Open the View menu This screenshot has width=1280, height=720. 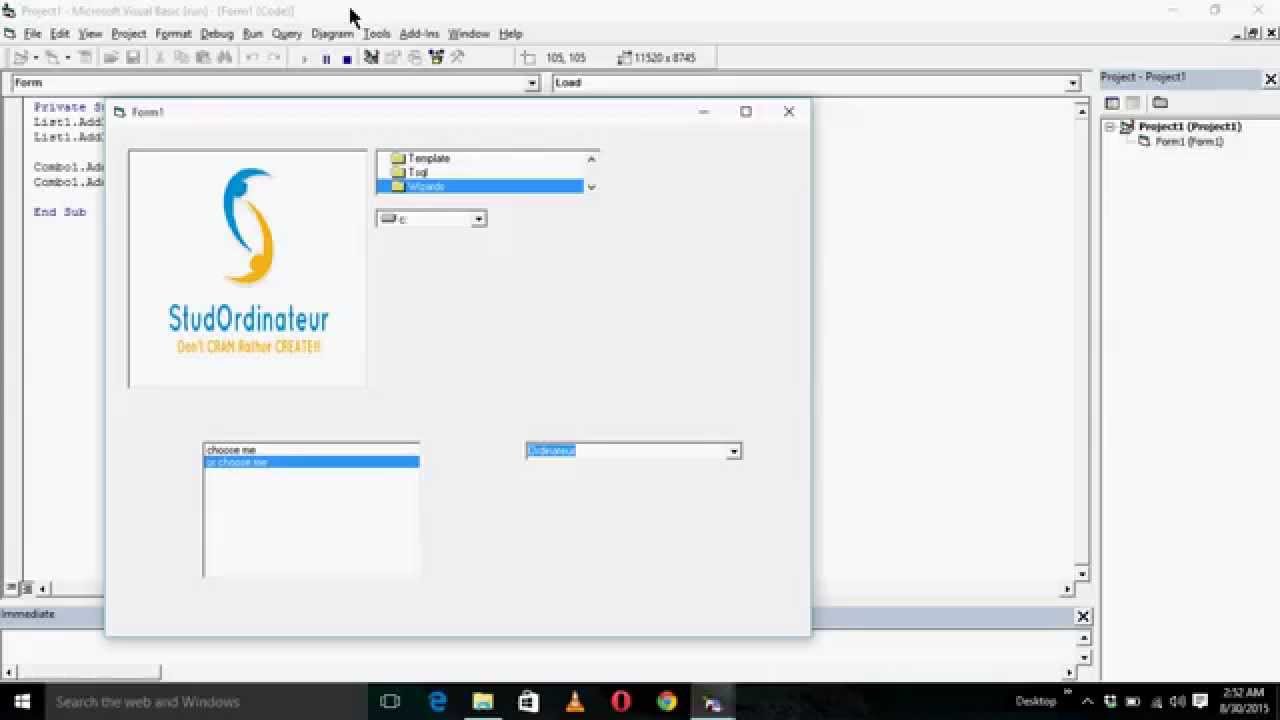pyautogui.click(x=90, y=34)
